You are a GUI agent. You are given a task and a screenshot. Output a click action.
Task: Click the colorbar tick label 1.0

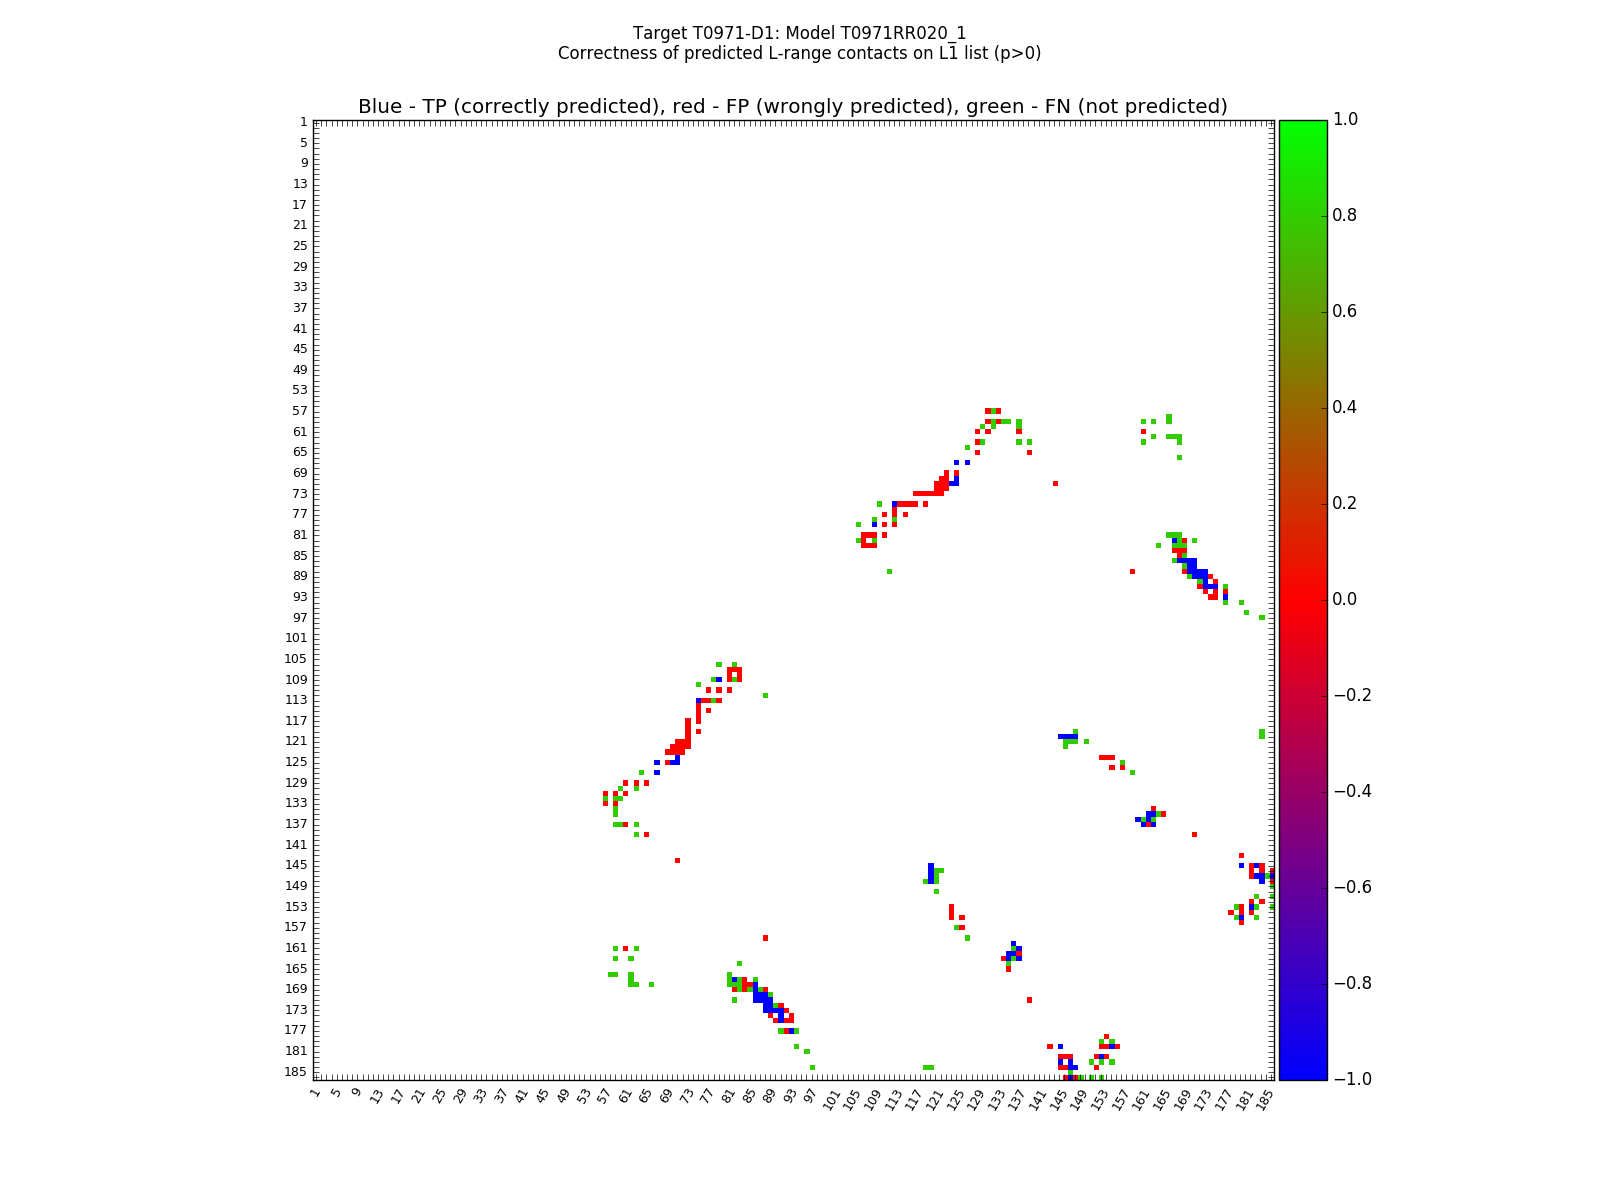pyautogui.click(x=1345, y=120)
